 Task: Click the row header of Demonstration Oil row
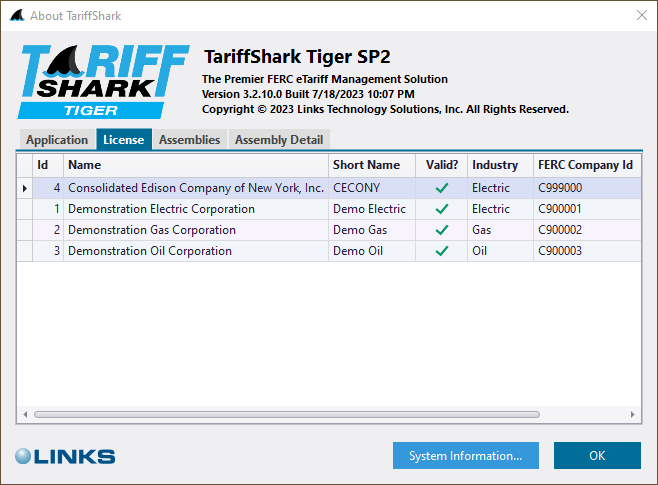[25, 251]
